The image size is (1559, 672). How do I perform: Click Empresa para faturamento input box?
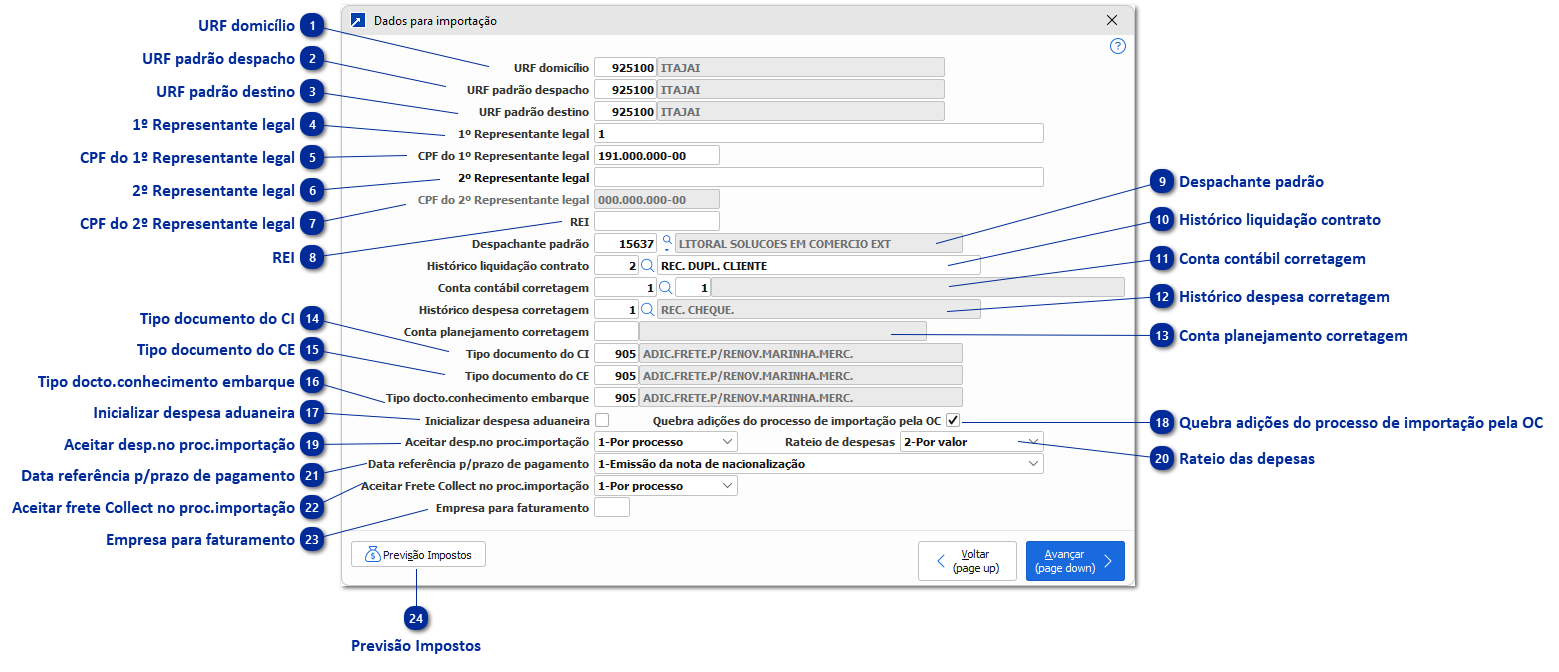pos(611,508)
